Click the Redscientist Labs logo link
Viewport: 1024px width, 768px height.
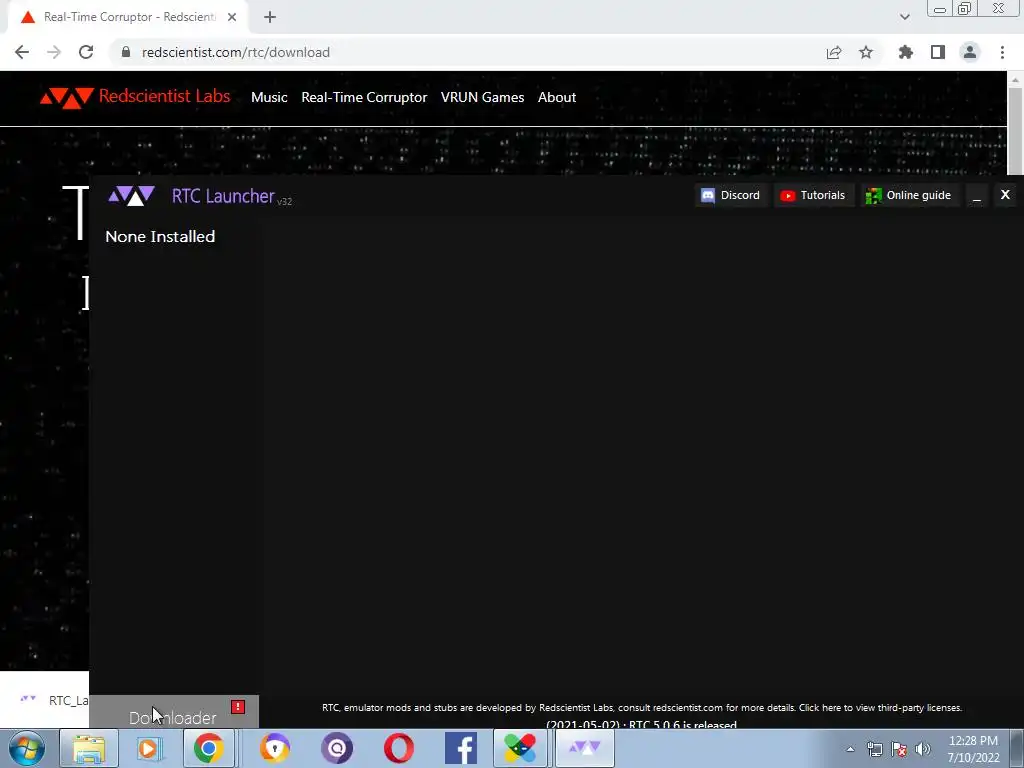coord(135,97)
